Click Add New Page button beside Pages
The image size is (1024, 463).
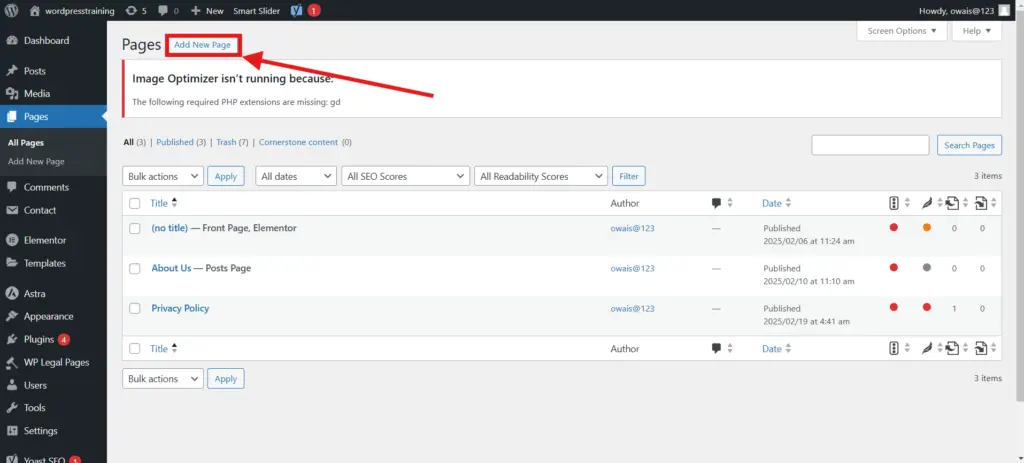pyautogui.click(x=202, y=45)
